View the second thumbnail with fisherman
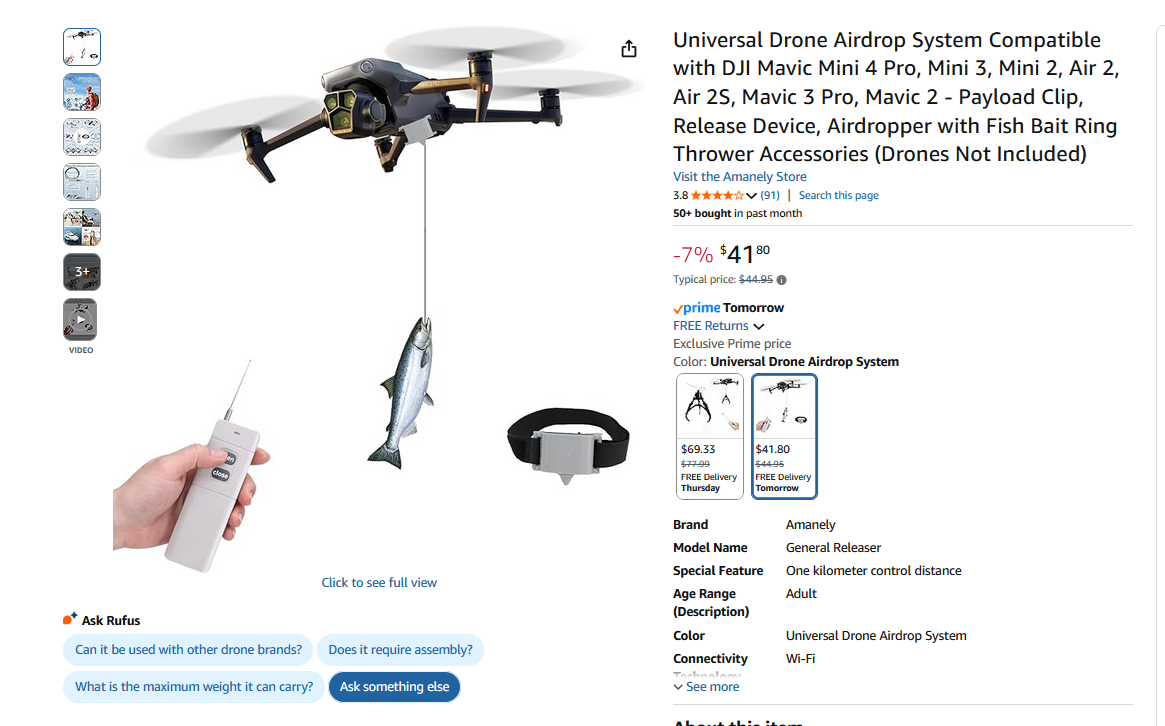 (x=82, y=92)
